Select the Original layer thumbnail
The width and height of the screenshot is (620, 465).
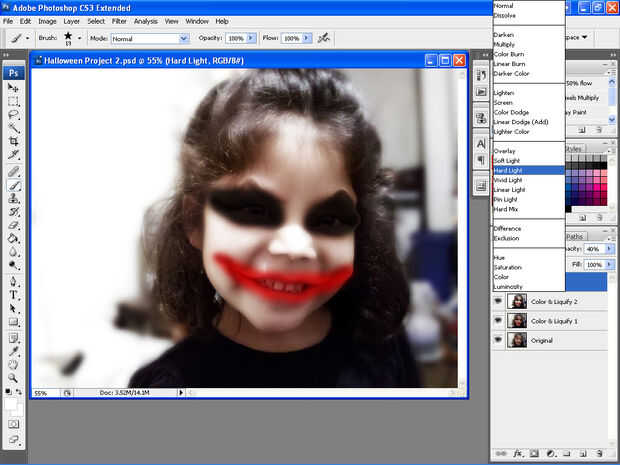tap(517, 341)
